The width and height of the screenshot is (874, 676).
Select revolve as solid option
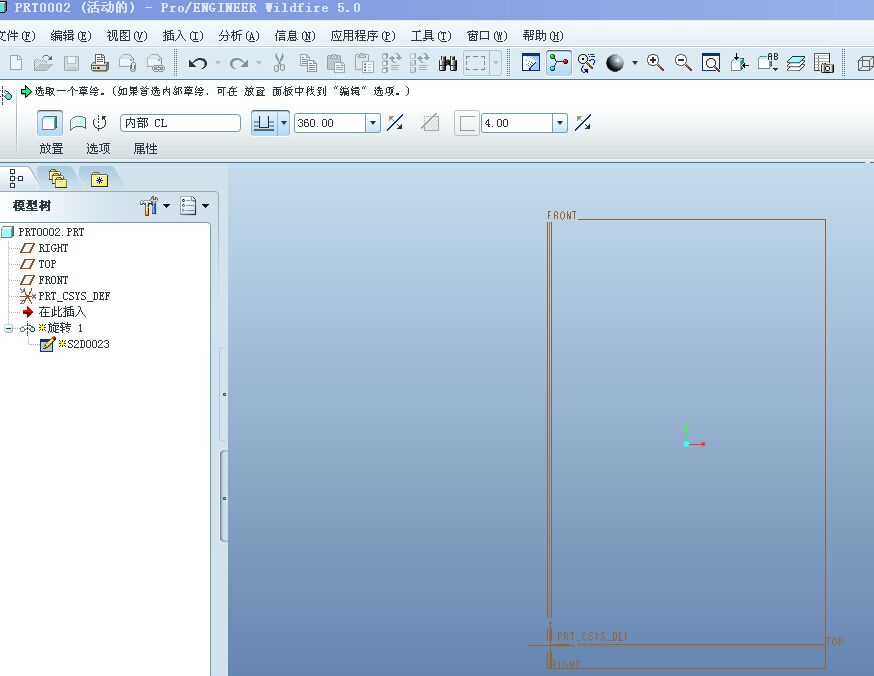tap(50, 123)
